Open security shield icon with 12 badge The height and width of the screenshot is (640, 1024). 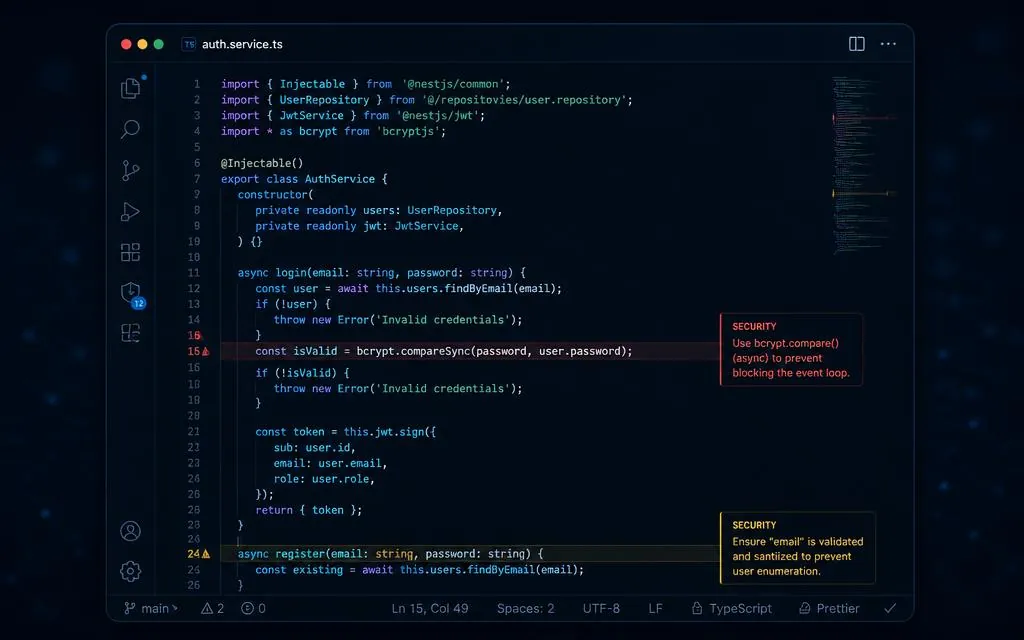coord(132,294)
